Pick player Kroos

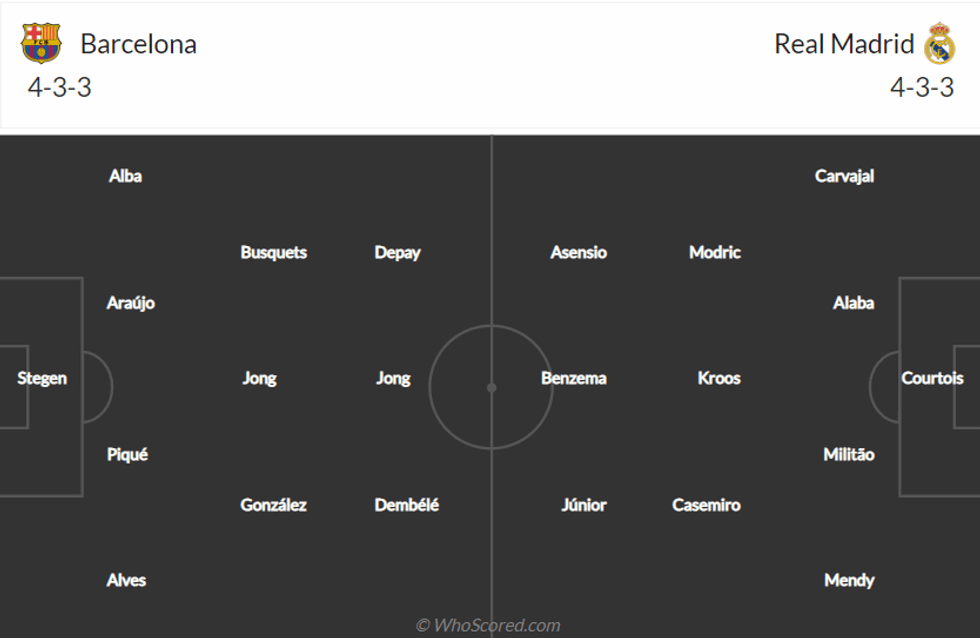coord(719,378)
